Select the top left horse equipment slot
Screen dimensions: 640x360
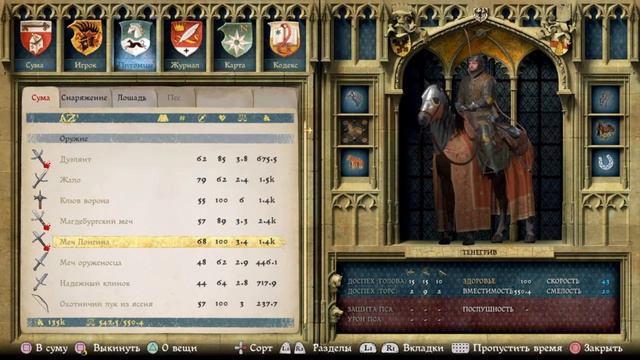[354, 98]
